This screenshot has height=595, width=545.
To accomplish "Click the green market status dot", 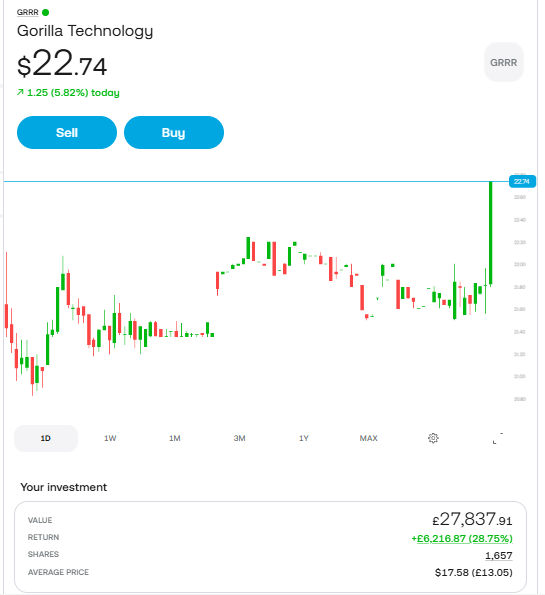I will (x=46, y=13).
